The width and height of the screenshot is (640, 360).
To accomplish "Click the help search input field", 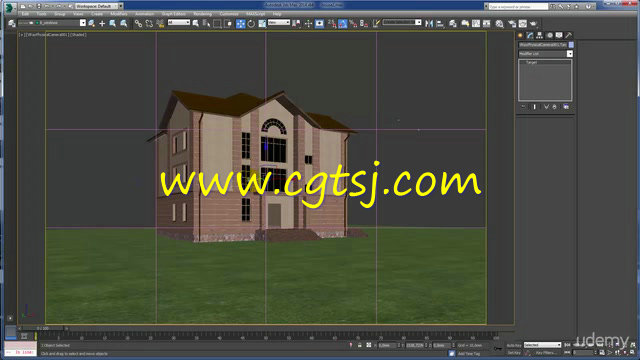I will [518, 7].
